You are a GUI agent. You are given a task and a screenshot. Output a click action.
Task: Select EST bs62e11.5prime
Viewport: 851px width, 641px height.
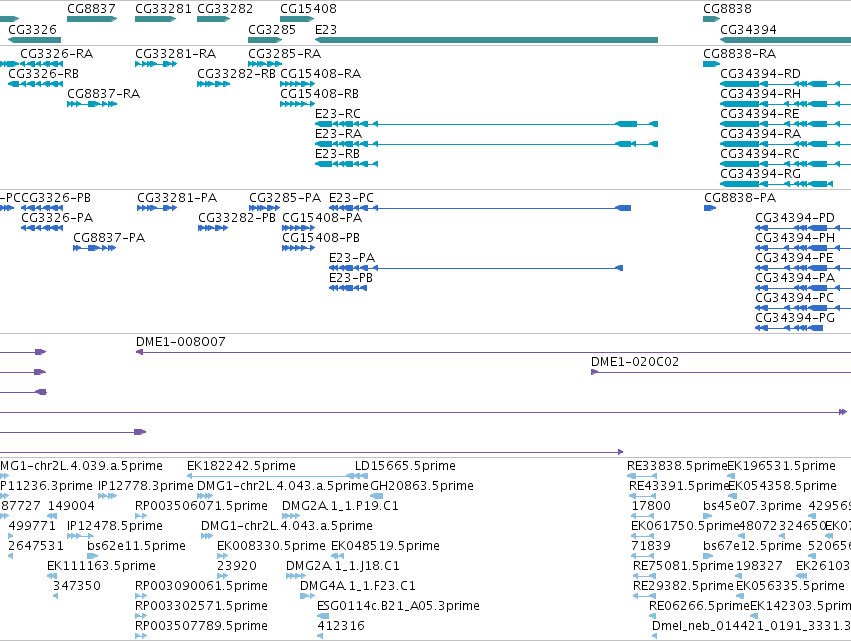136,546
